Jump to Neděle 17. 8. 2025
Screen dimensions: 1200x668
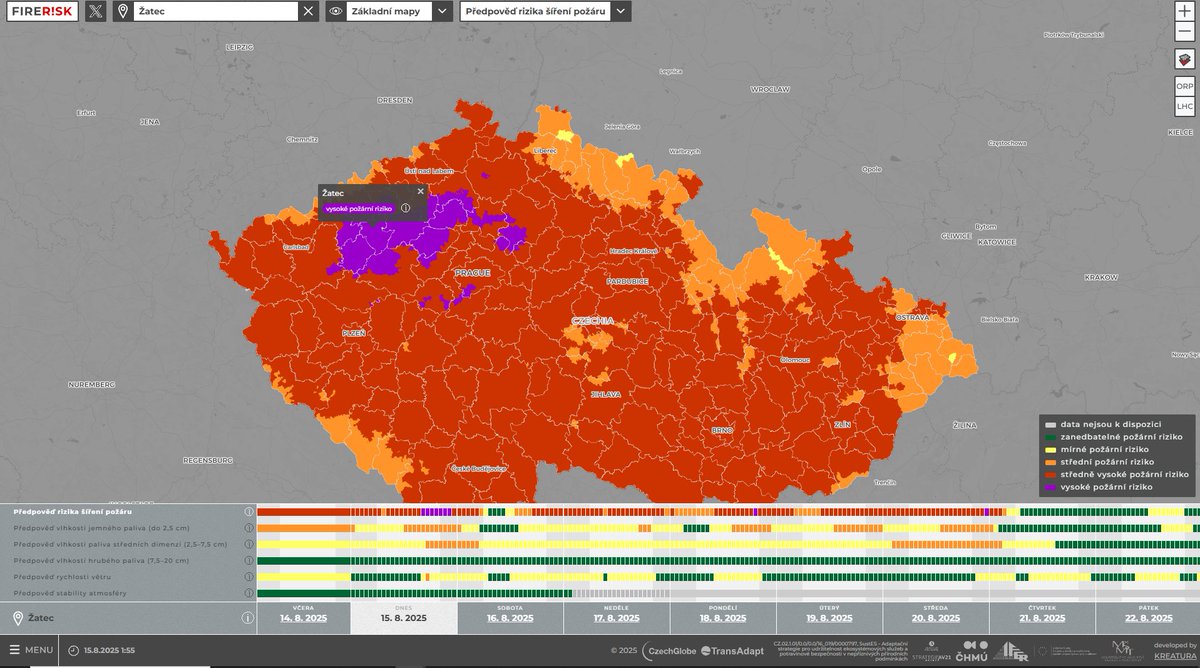616,617
